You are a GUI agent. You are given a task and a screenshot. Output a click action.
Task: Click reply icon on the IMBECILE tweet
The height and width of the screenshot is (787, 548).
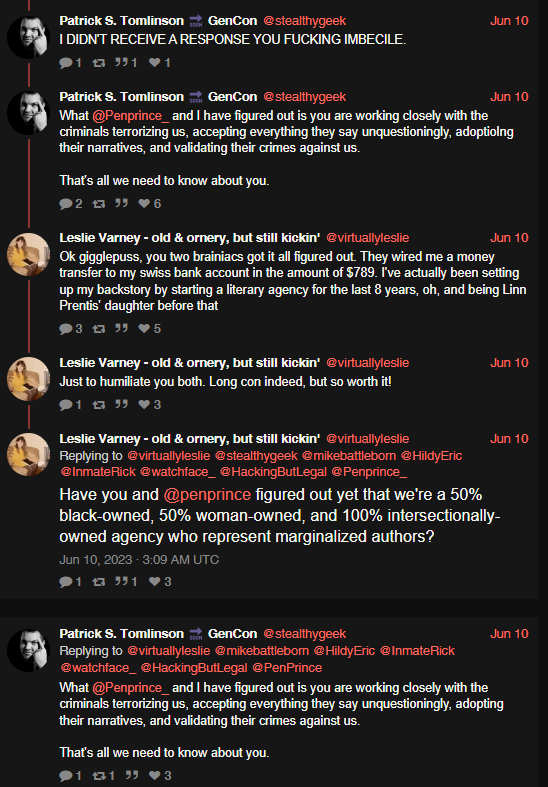coord(66,63)
